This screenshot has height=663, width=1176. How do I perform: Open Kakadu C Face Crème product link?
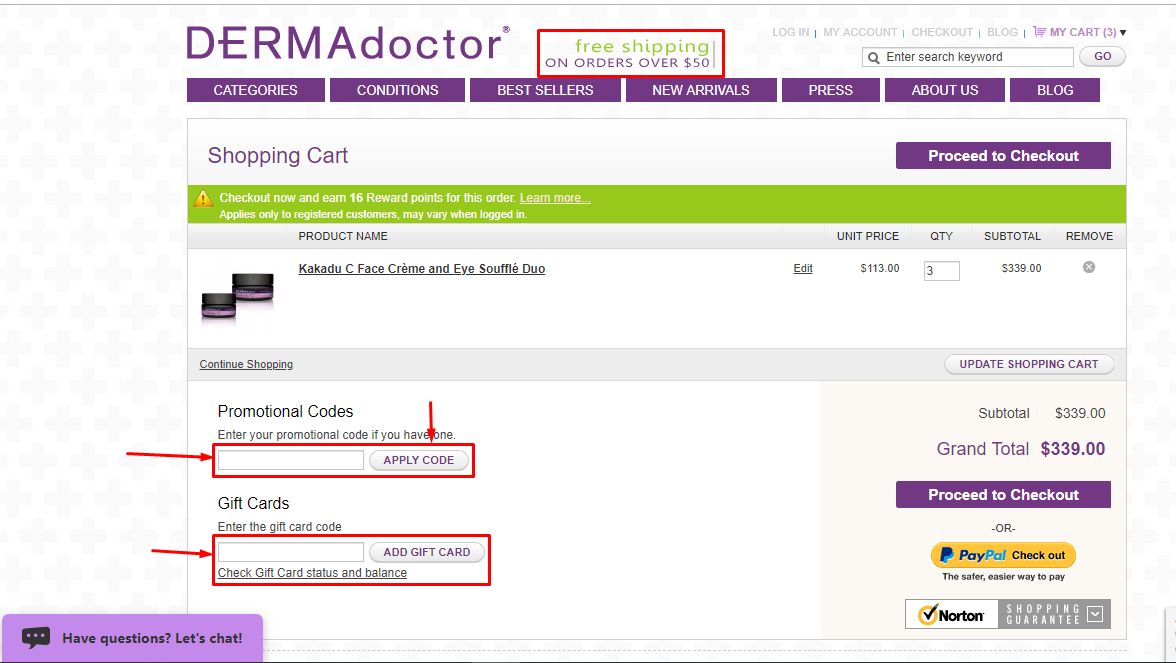422,268
